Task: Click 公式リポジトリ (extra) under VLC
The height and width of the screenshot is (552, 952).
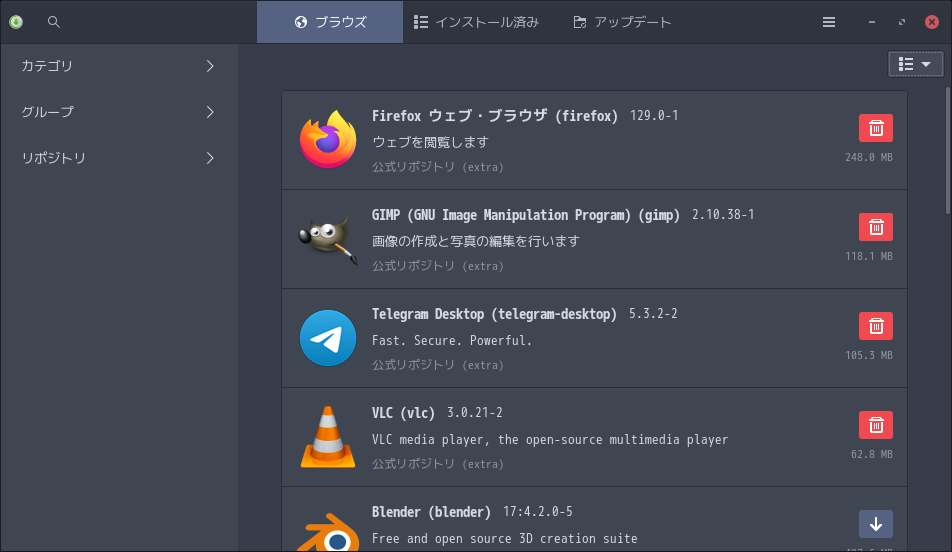Action: click(x=438, y=464)
